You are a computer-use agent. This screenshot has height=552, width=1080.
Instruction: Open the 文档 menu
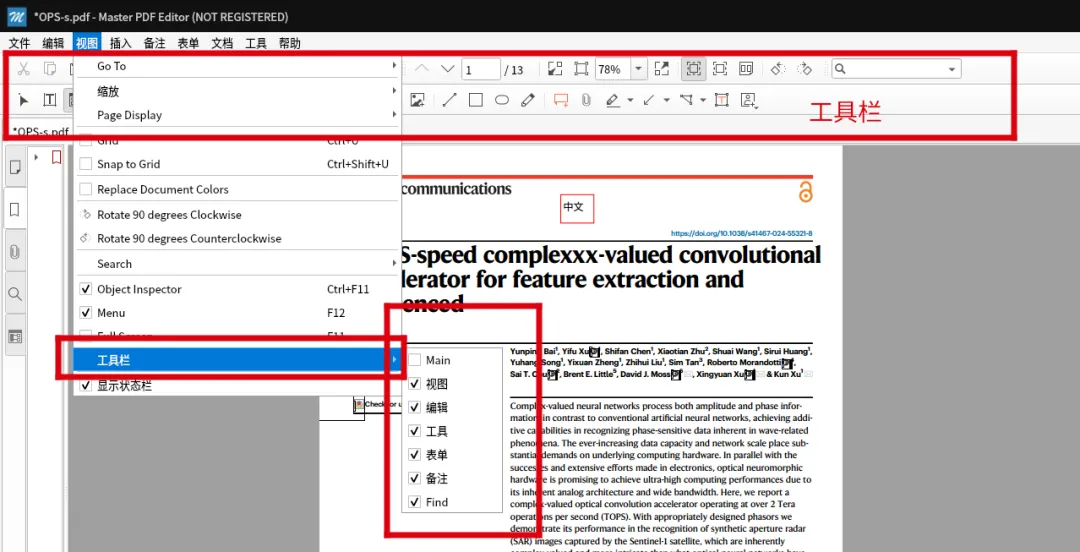point(222,43)
